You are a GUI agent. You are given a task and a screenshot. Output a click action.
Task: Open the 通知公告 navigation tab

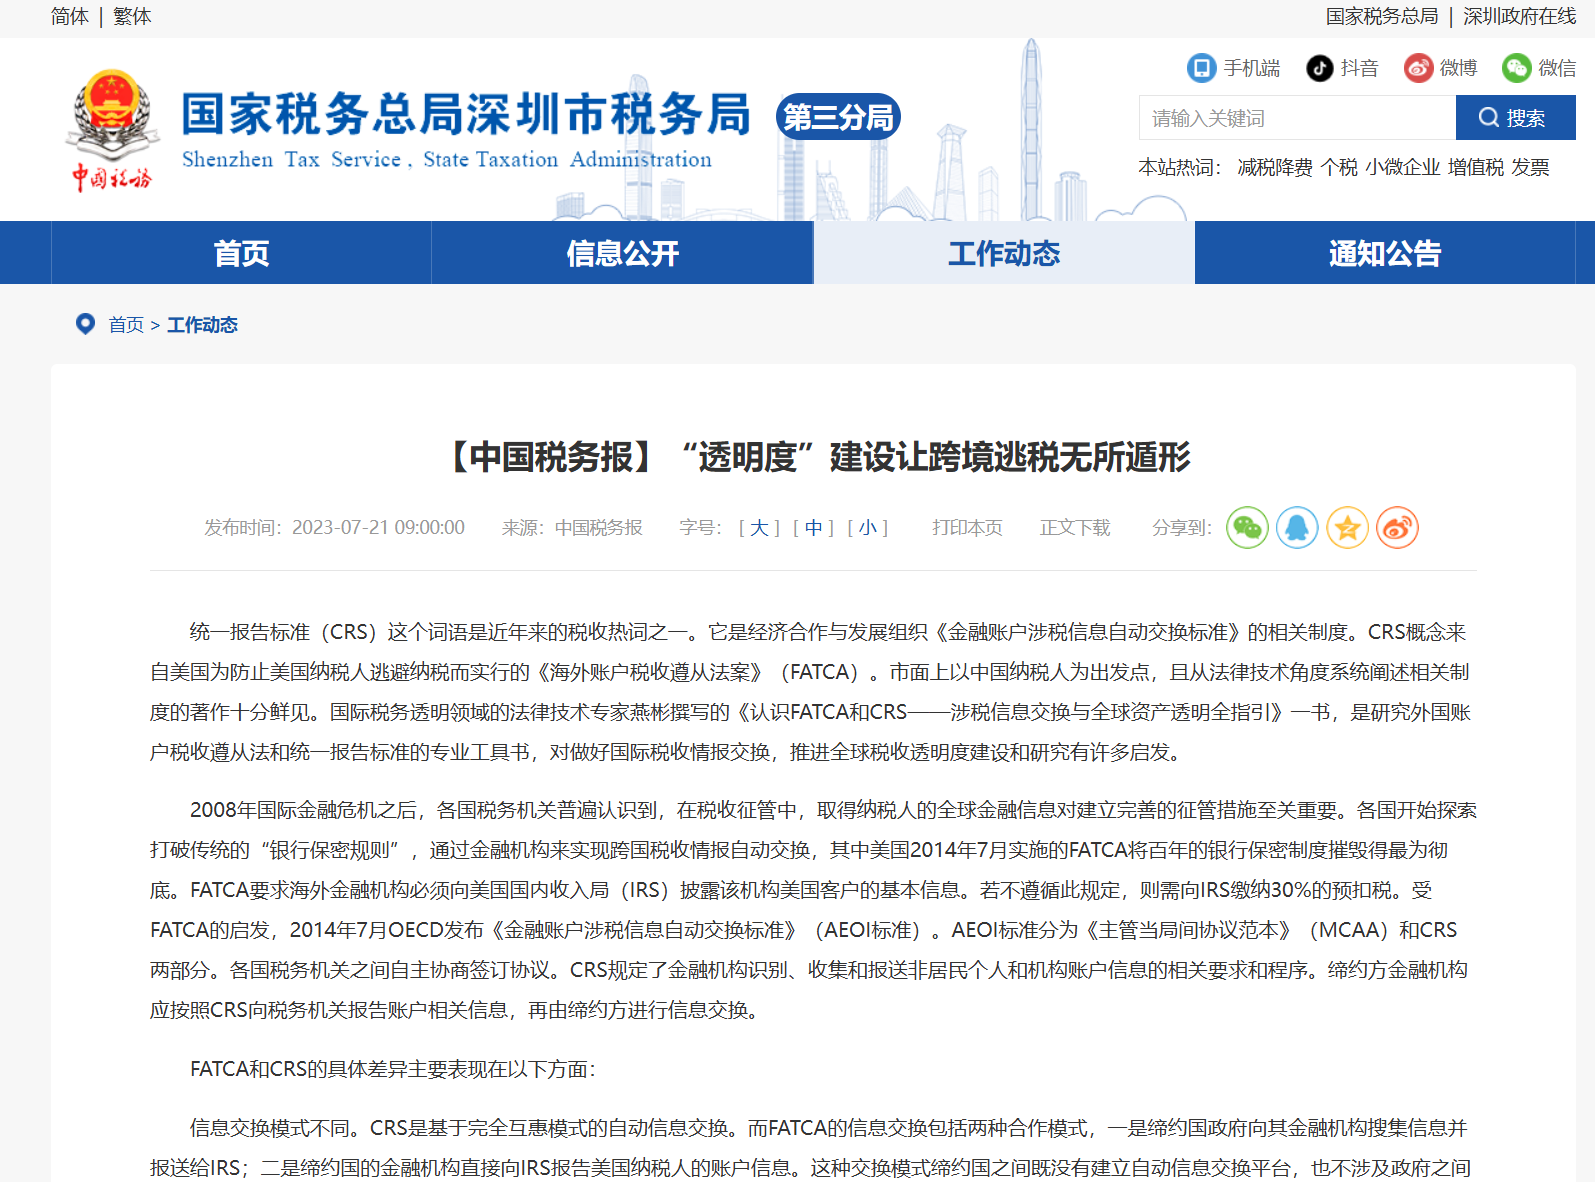tap(1384, 253)
